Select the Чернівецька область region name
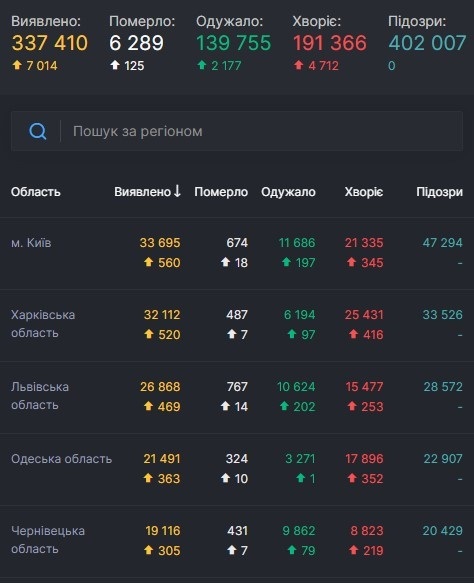This screenshot has height=583, width=474. pyautogui.click(x=48, y=539)
